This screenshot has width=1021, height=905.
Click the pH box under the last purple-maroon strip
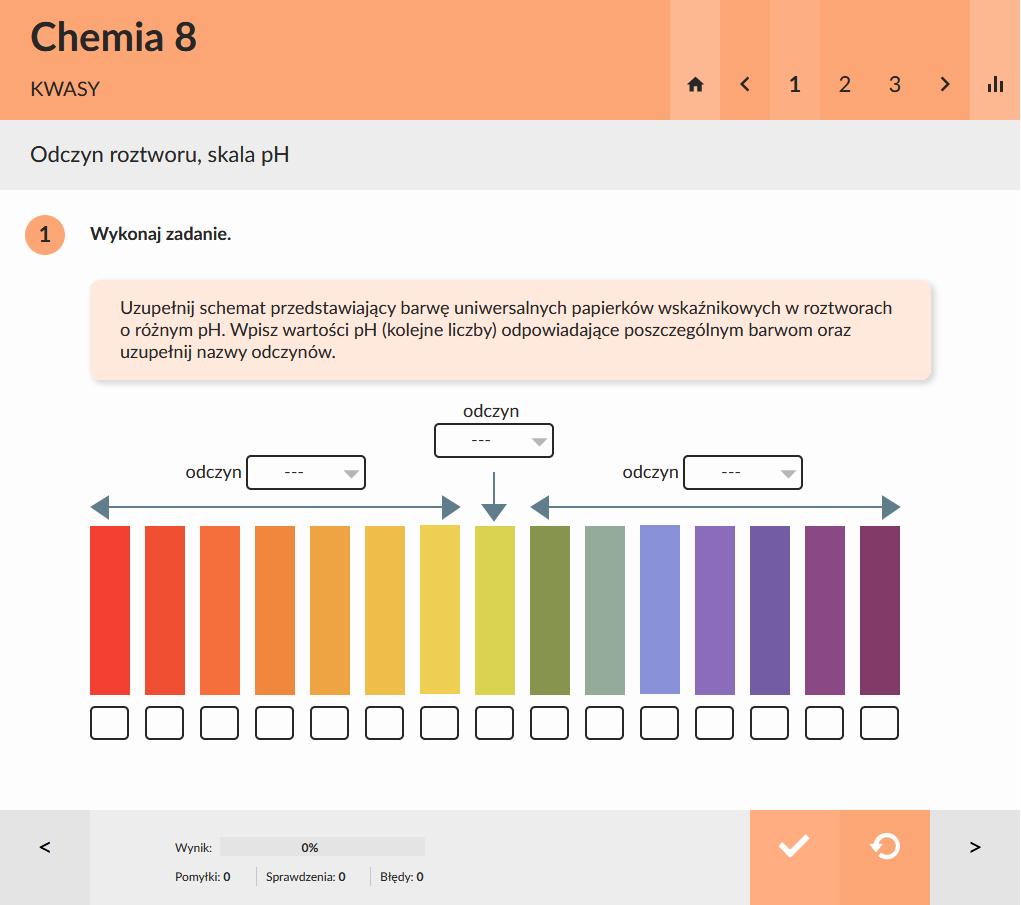[880, 722]
